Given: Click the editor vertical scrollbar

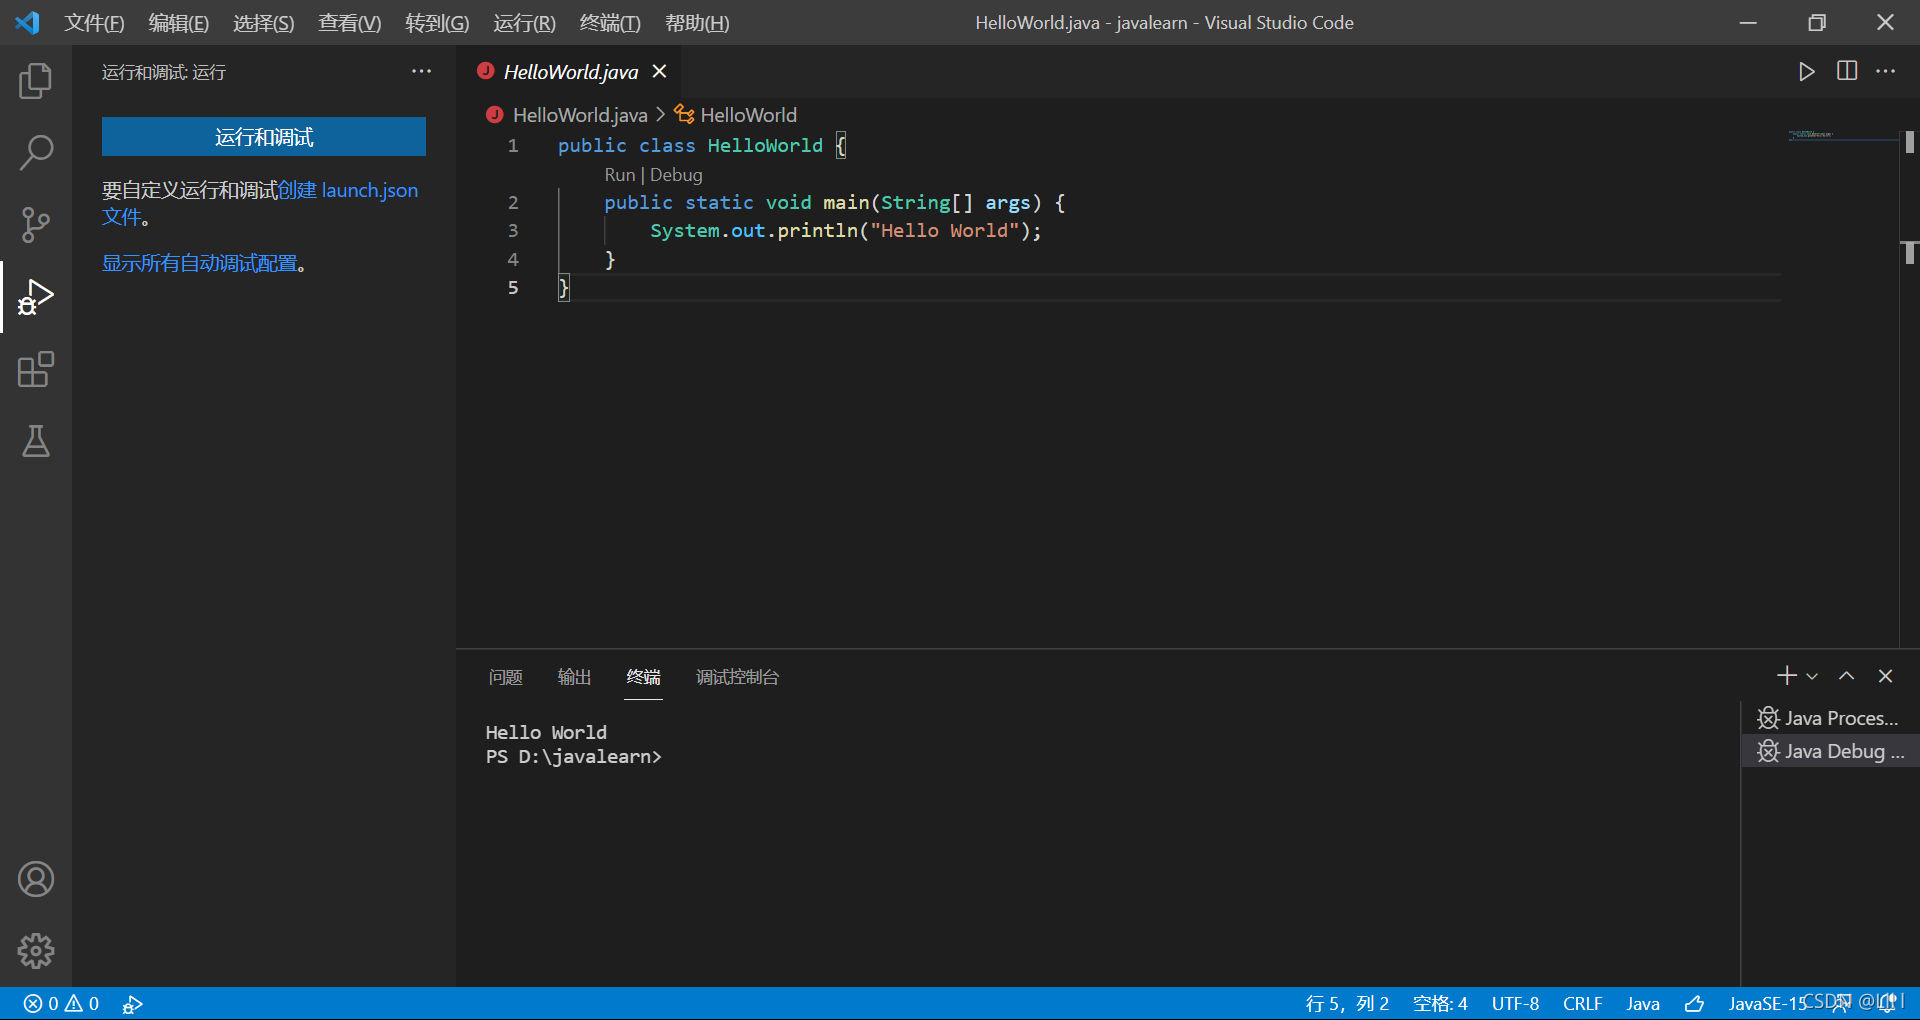Looking at the screenshot, I should point(1909,390).
